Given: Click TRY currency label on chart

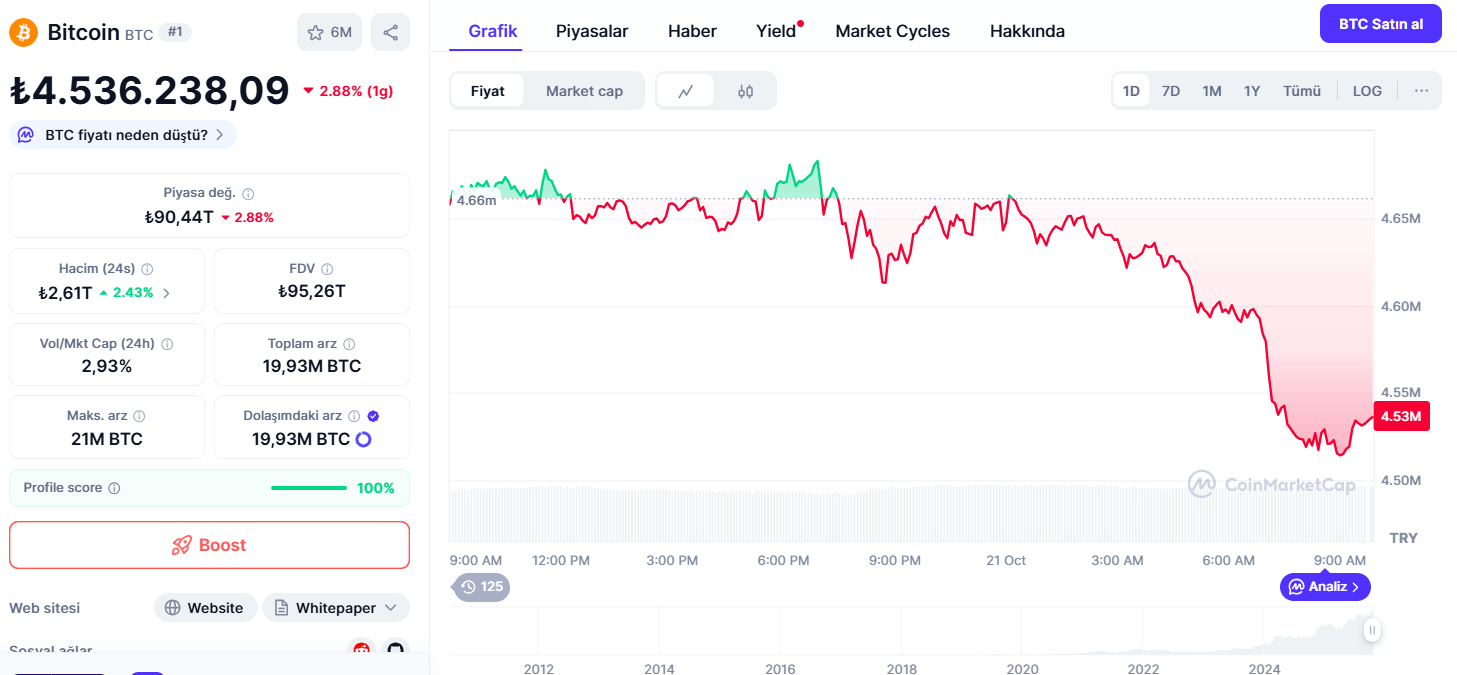Looking at the screenshot, I should pyautogui.click(x=1403, y=538).
